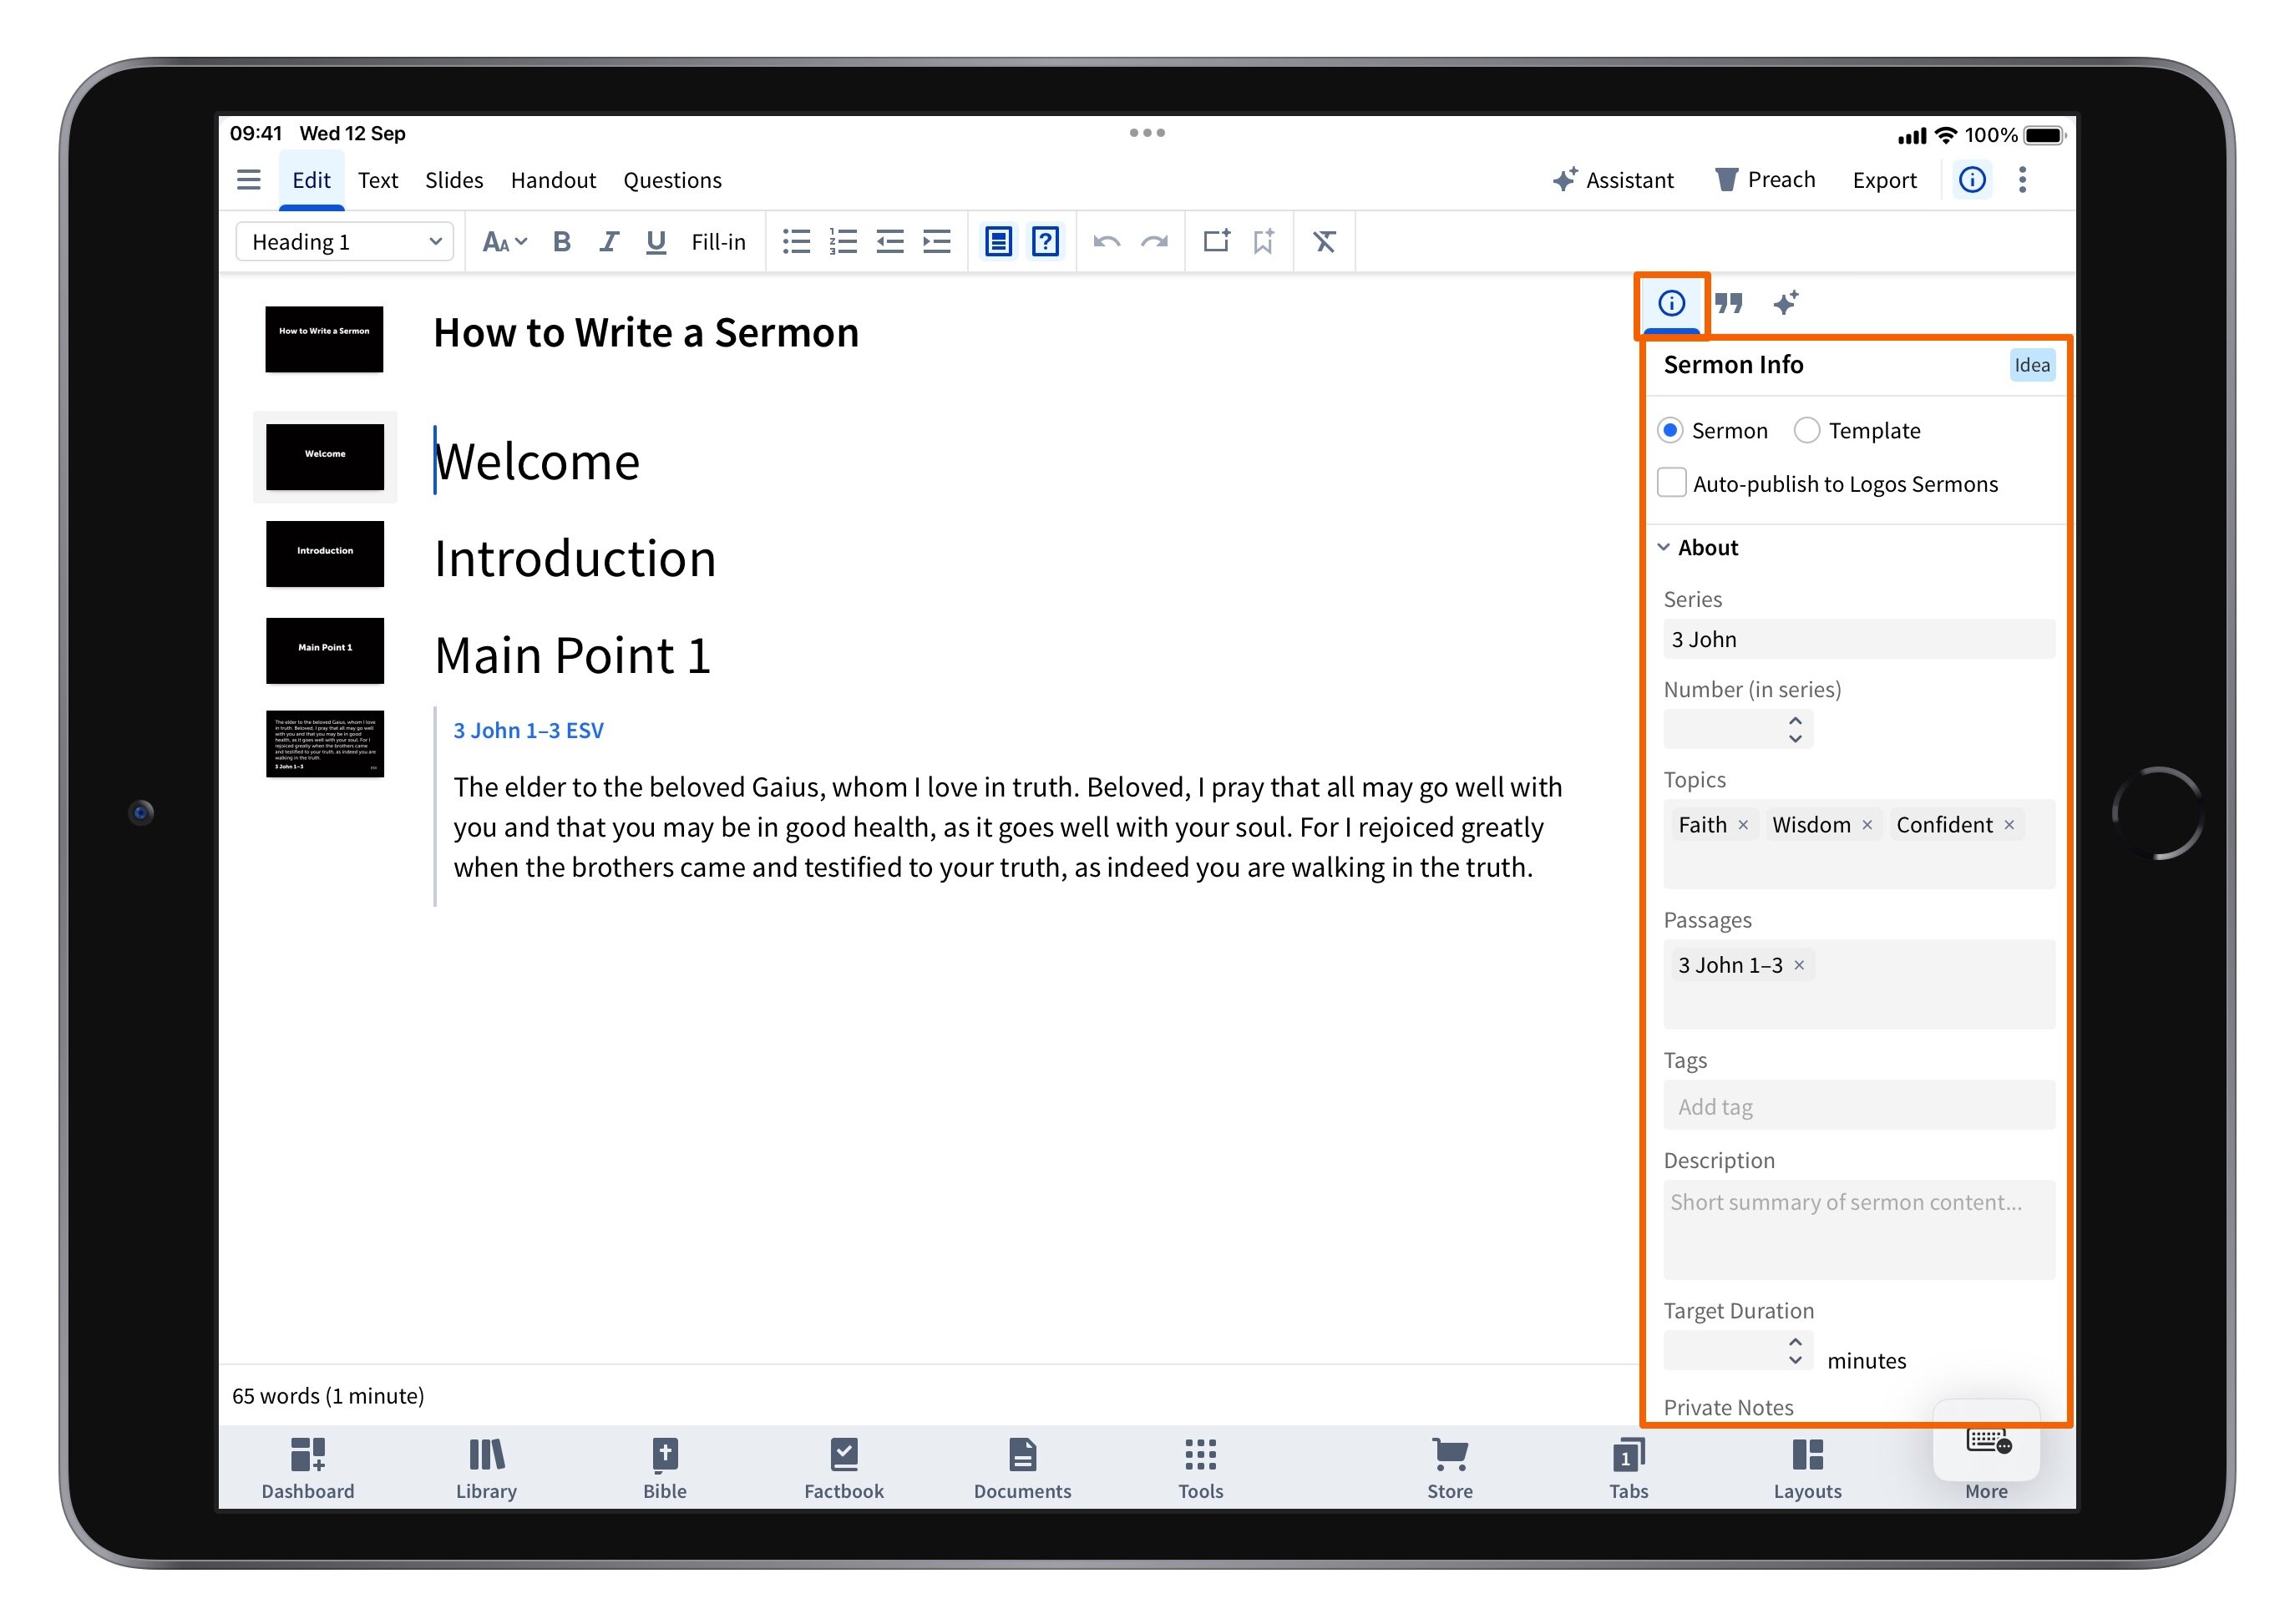Decrease indent of paragraph
This screenshot has width=2295, height=1624.
(890, 242)
